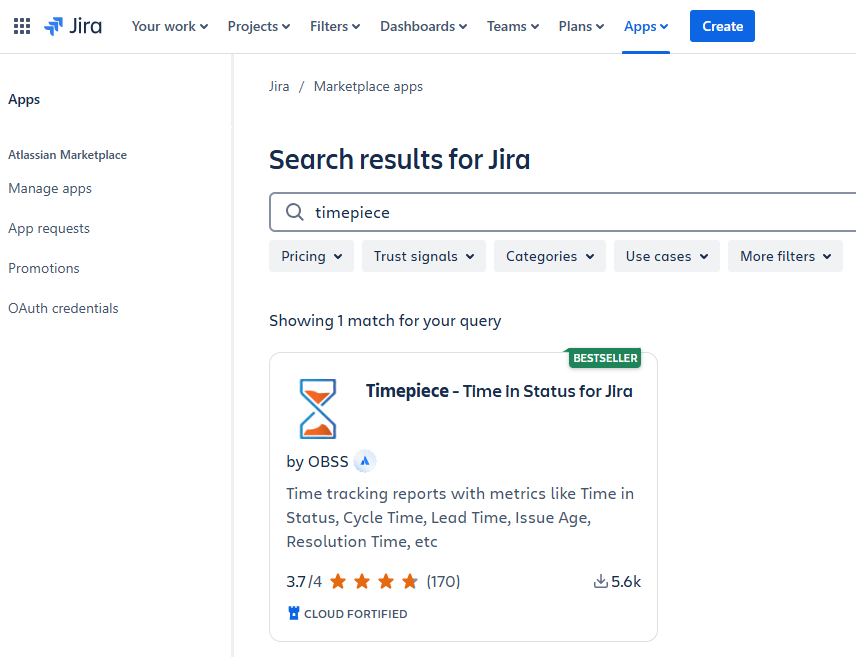Click the Timepiece hourglass app icon
Viewport: 856px width, 657px height.
(x=318, y=408)
